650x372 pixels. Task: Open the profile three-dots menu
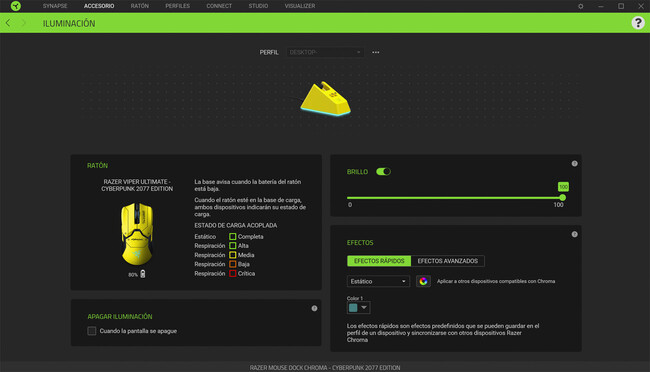point(376,52)
